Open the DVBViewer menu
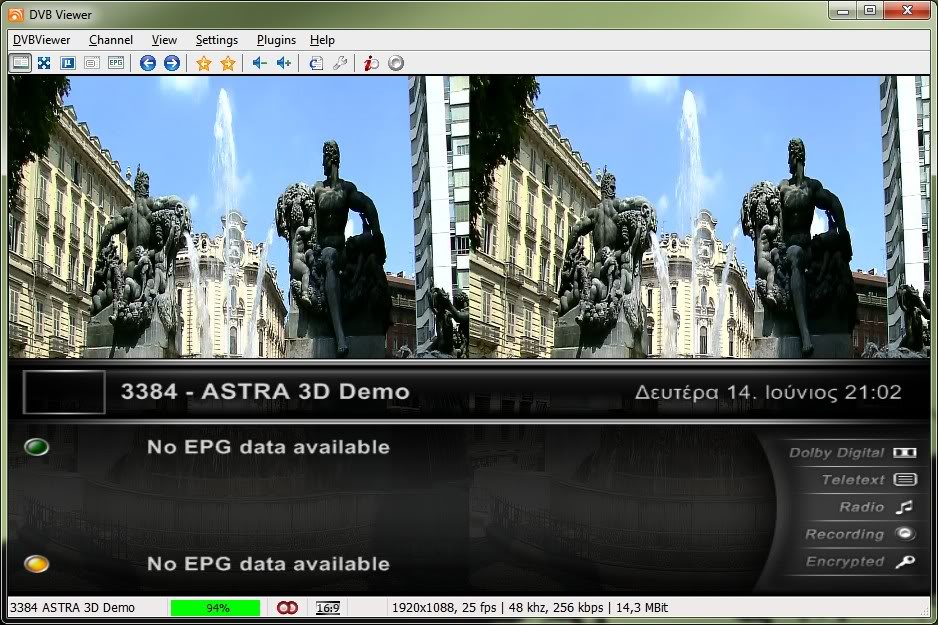938x625 pixels. click(x=42, y=40)
